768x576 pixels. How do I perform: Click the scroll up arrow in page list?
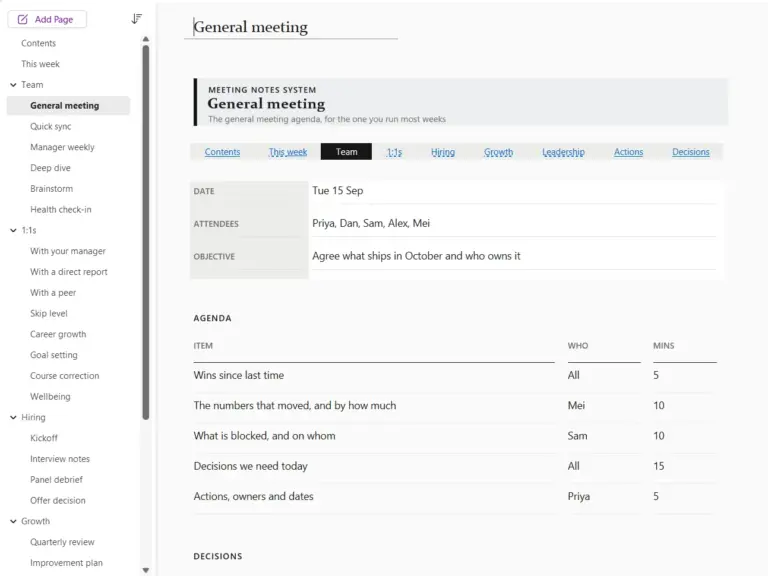pyautogui.click(x=145, y=39)
